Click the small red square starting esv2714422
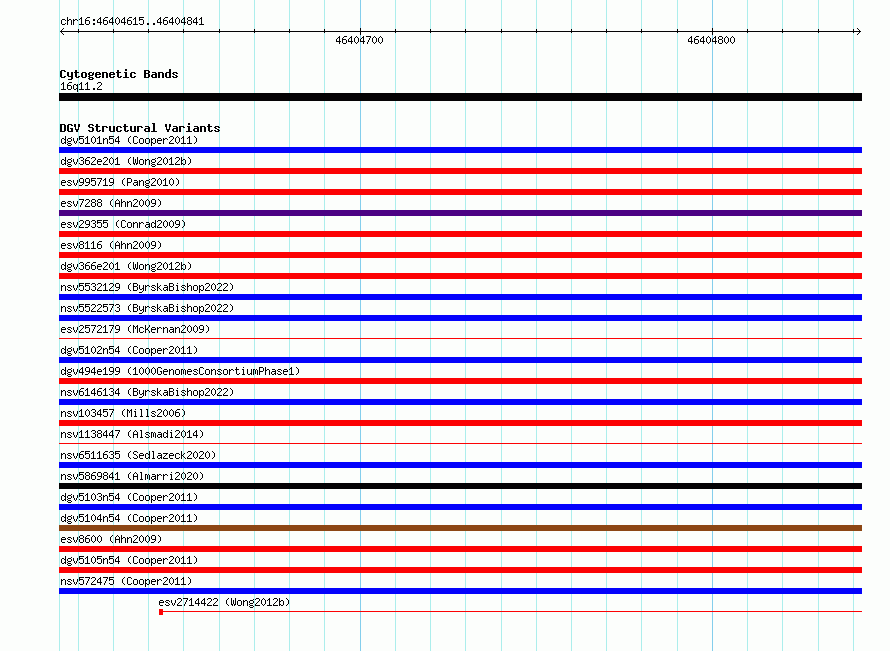Viewport: 890px width, 651px height. [x=161, y=612]
